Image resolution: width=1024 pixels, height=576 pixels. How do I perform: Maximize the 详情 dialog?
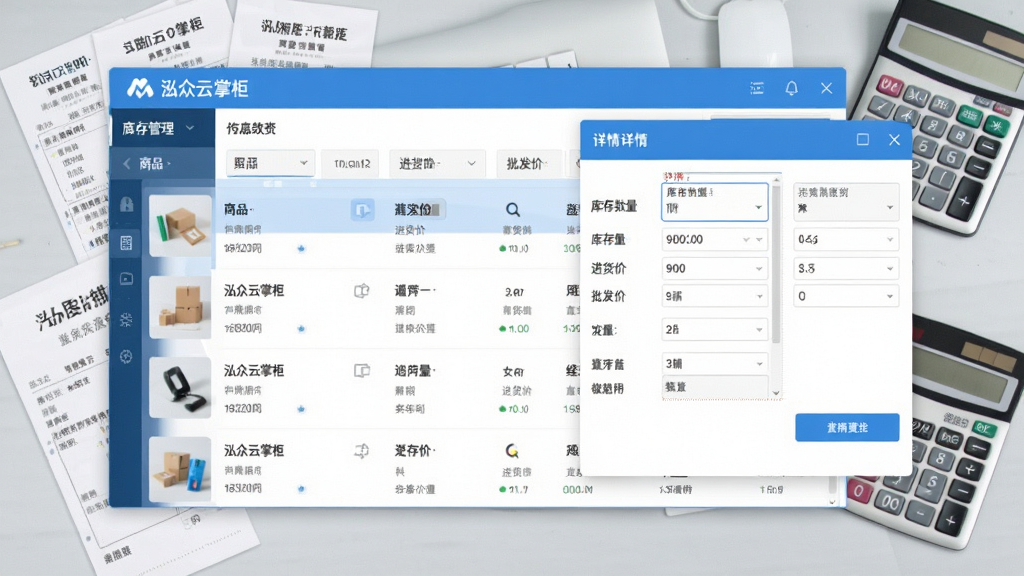(863, 140)
